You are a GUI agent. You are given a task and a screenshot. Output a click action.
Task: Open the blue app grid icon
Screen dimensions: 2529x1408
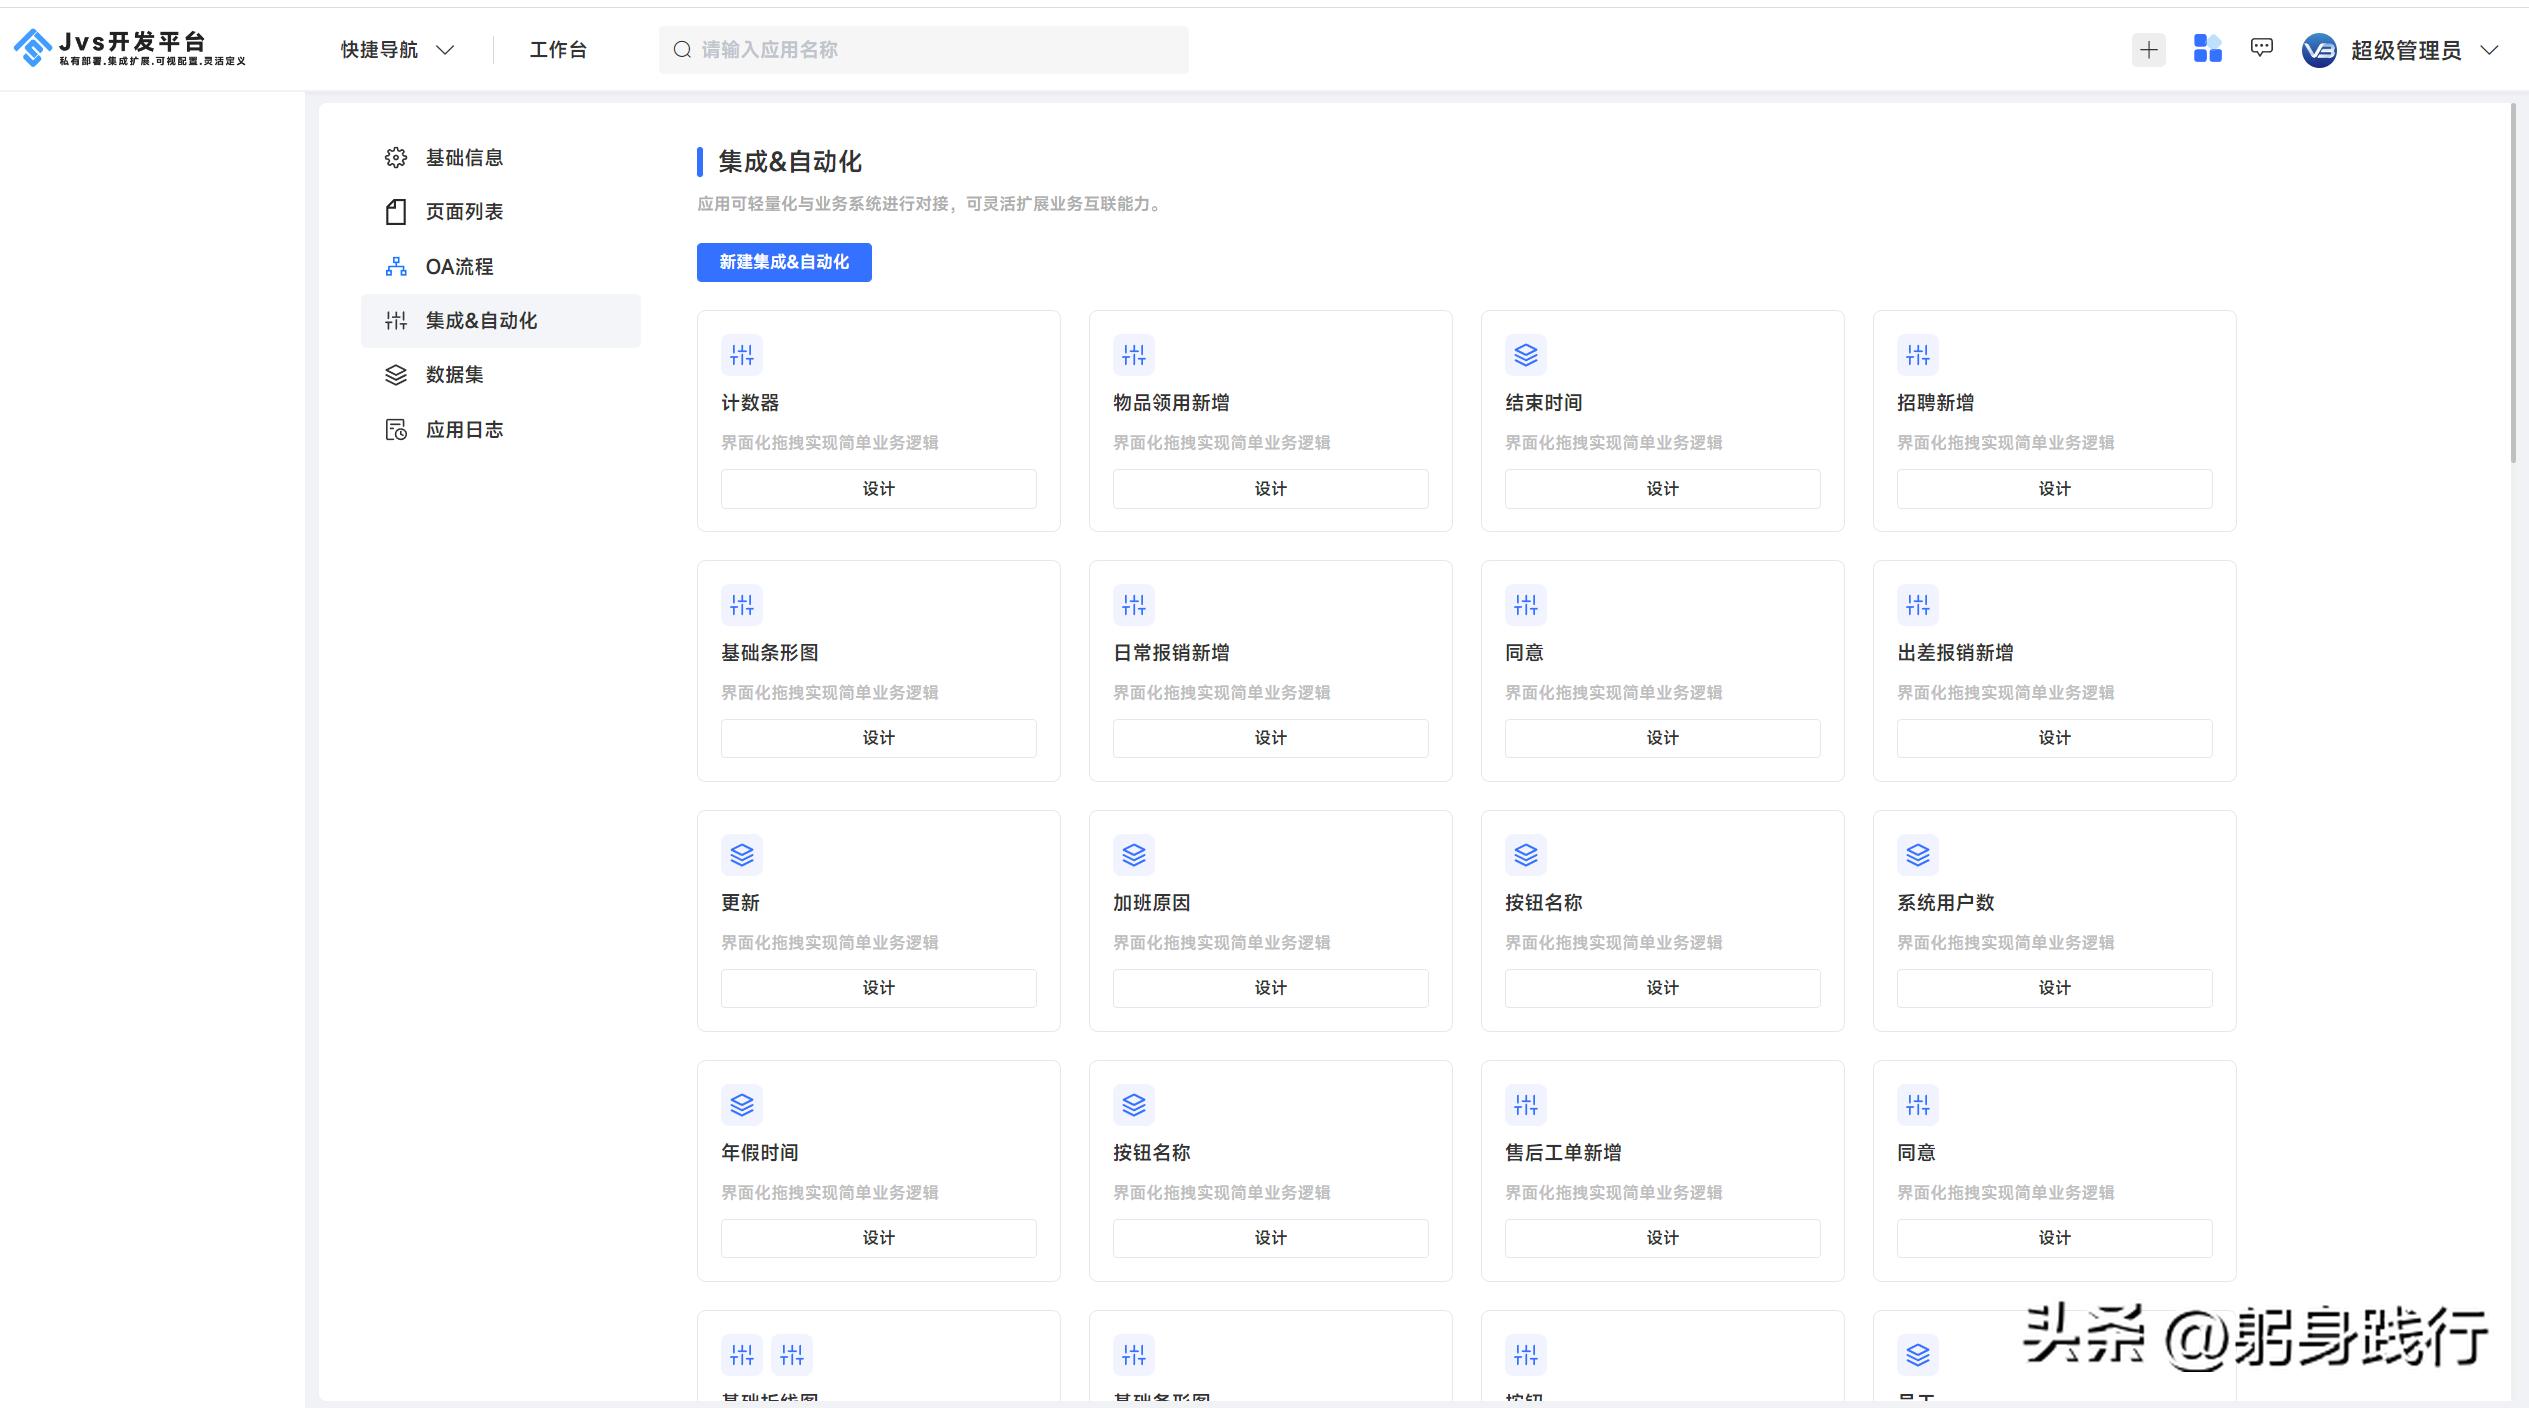pos(2207,49)
